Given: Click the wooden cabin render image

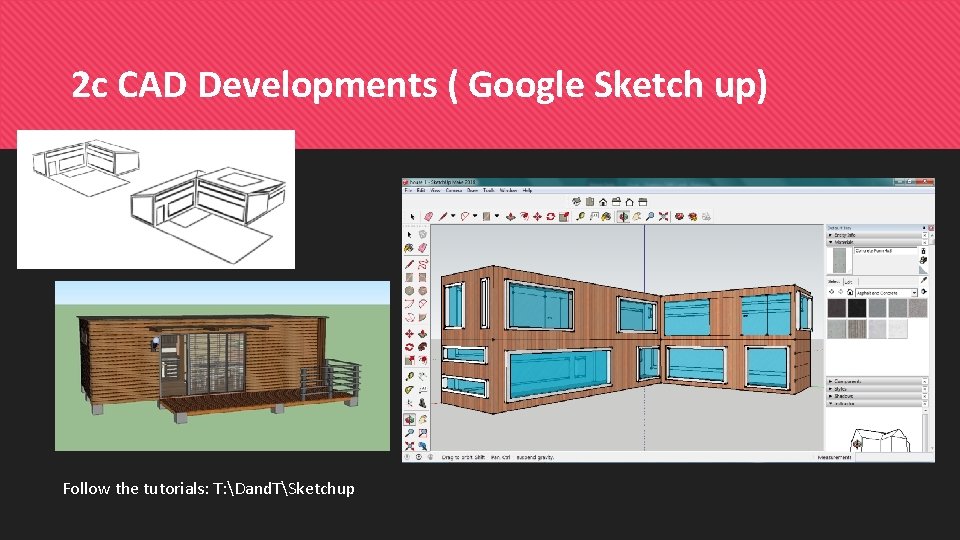Looking at the screenshot, I should 222,366.
